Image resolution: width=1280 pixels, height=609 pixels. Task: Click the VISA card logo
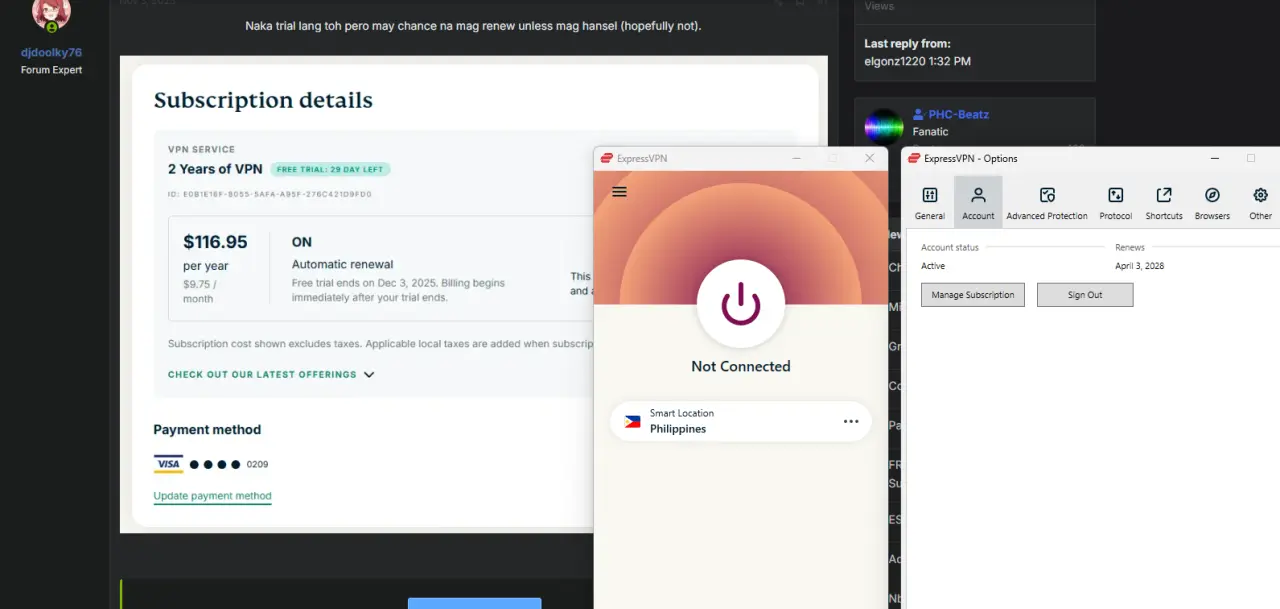point(168,464)
